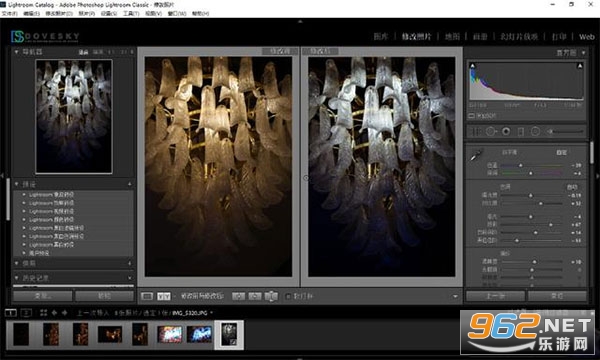Clear history with the X icon
The width and height of the screenshot is (600, 360).
coord(130,278)
